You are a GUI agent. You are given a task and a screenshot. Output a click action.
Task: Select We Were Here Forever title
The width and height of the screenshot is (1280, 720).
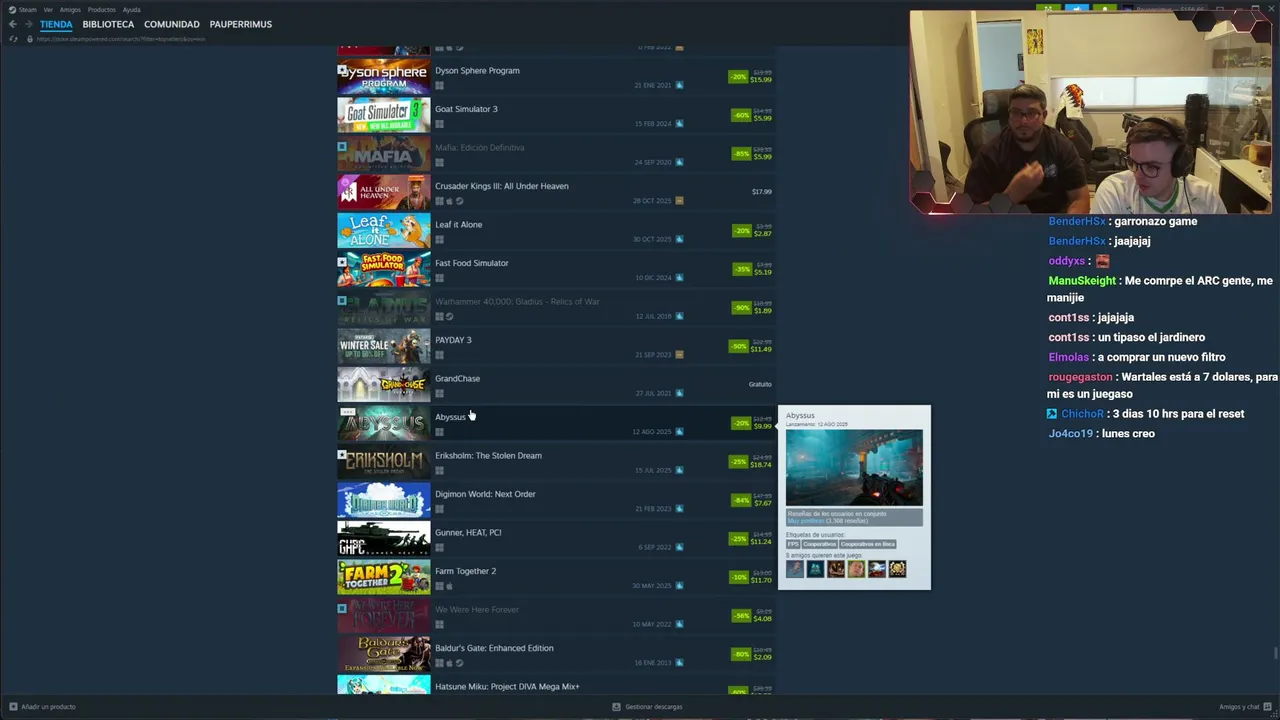pyautogui.click(x=477, y=610)
